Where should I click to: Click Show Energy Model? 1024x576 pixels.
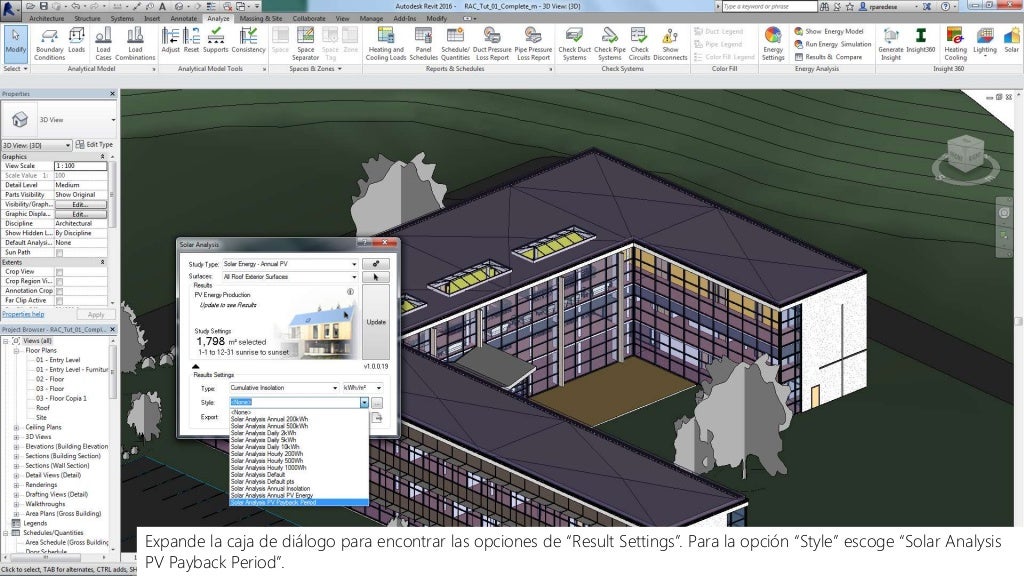point(829,31)
